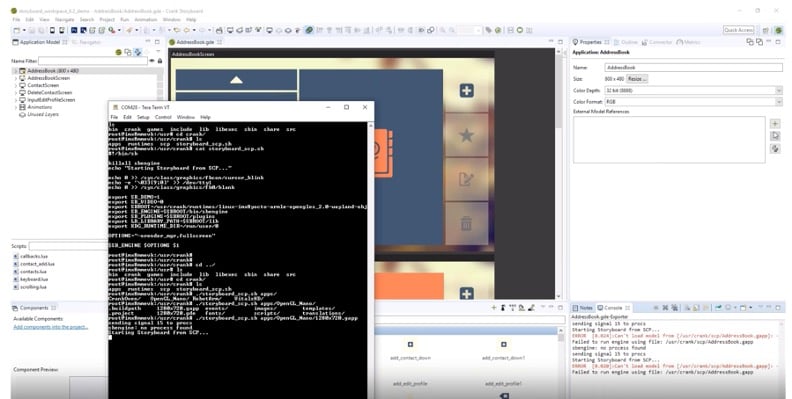This screenshot has width=792, height=399.
Task: Click the Name Filter input field
Action: click(x=93, y=61)
